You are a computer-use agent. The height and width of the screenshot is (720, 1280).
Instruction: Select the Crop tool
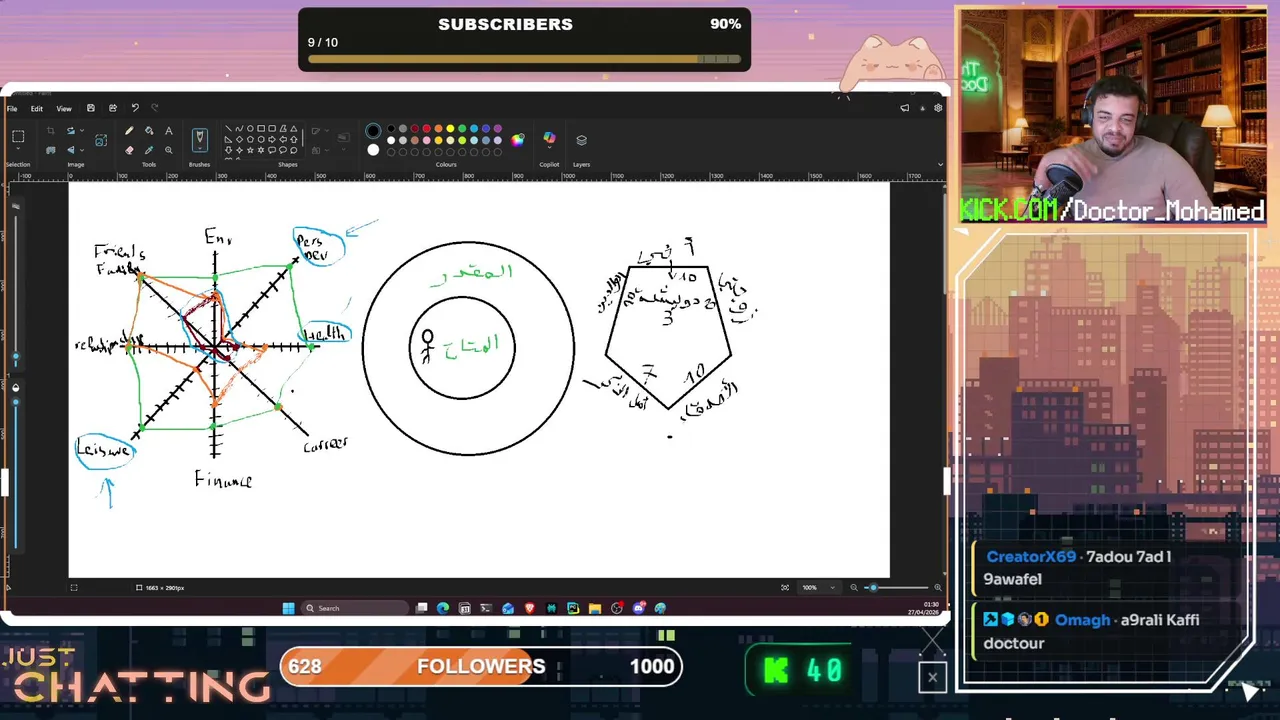click(51, 131)
